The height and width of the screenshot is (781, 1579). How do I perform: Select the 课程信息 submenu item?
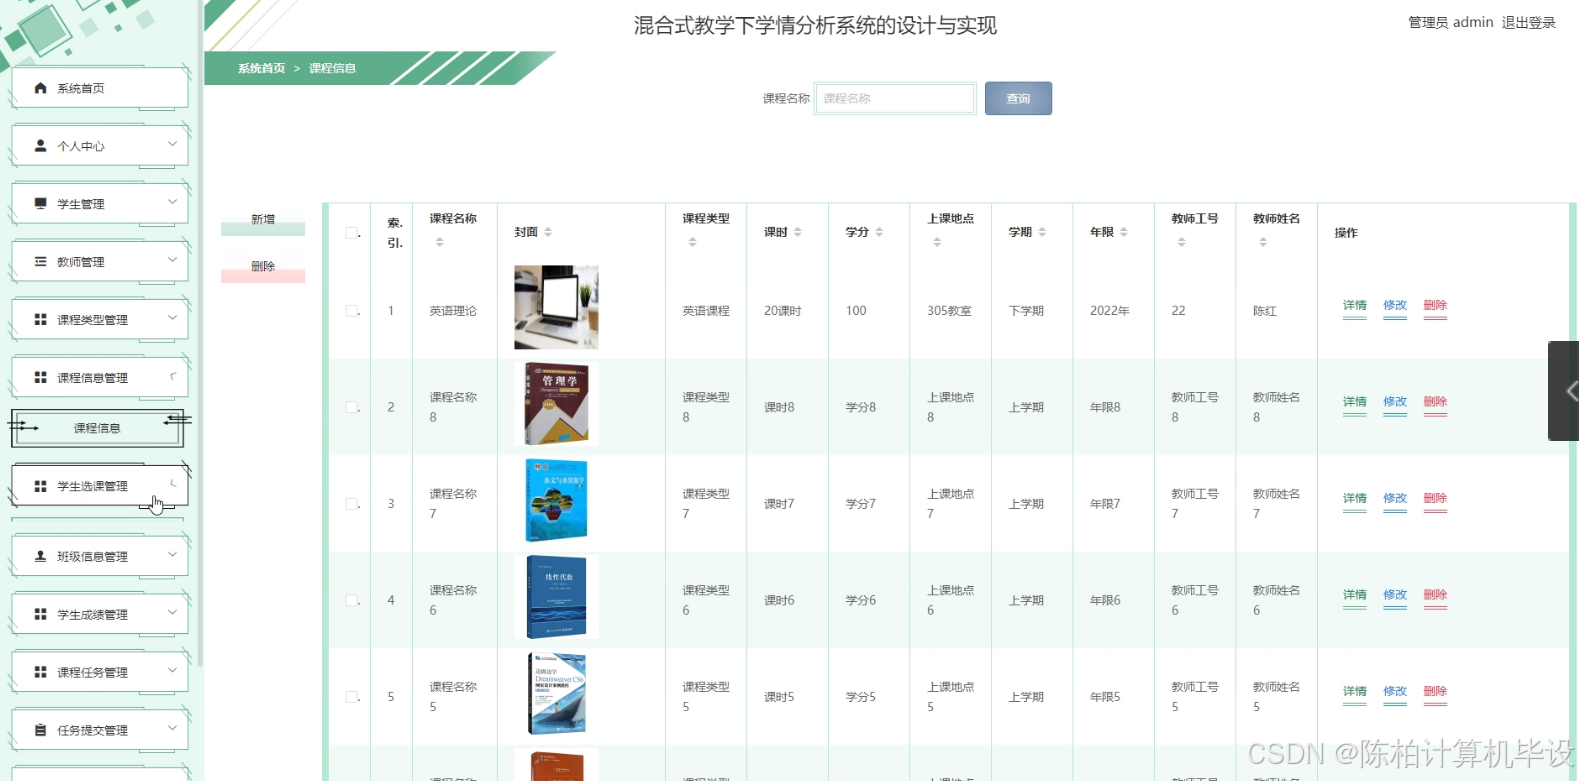click(97, 428)
